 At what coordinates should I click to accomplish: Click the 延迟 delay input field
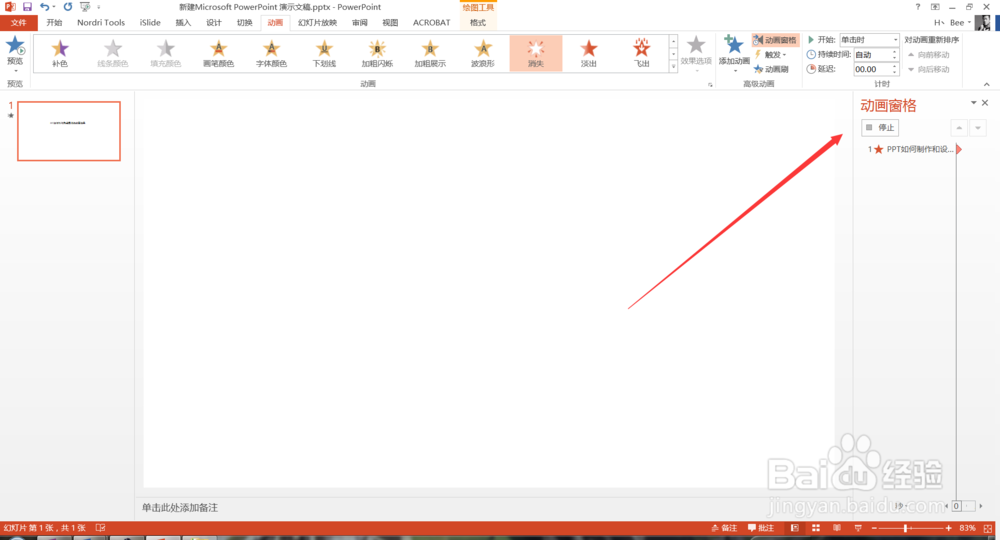click(x=872, y=69)
